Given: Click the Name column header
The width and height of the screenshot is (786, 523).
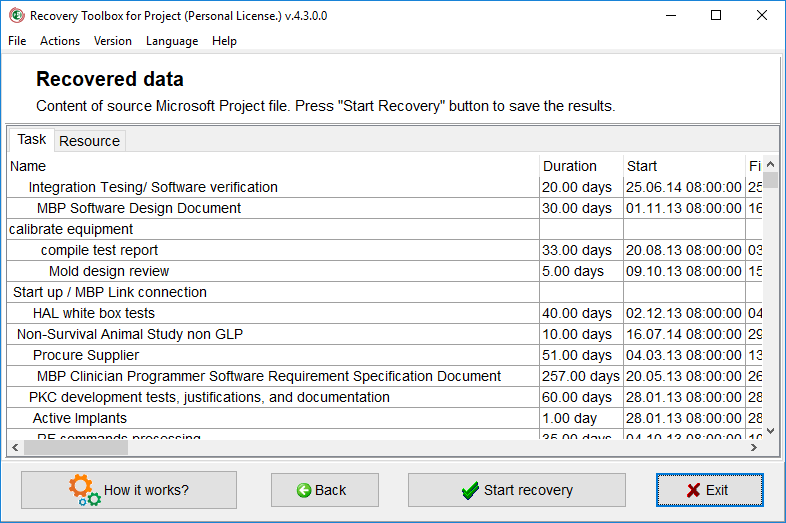Looking at the screenshot, I should (273, 166).
